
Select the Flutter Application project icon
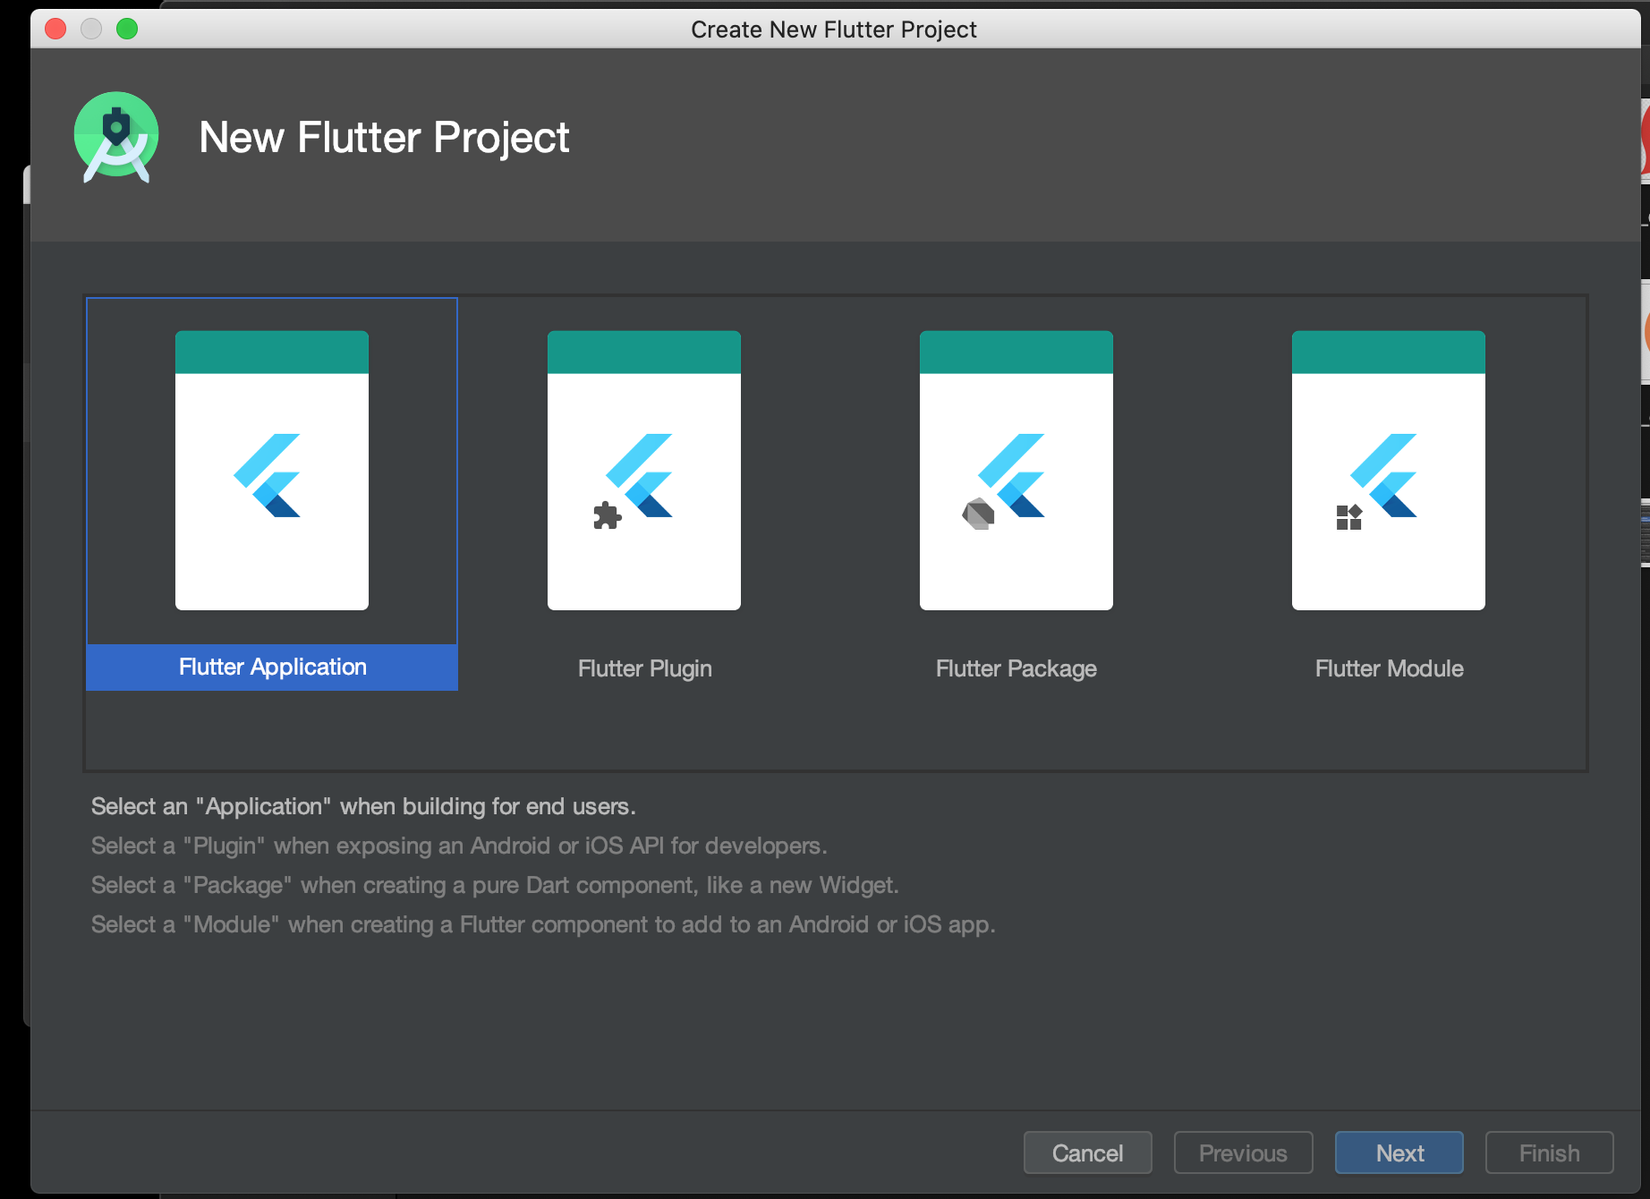(x=272, y=470)
